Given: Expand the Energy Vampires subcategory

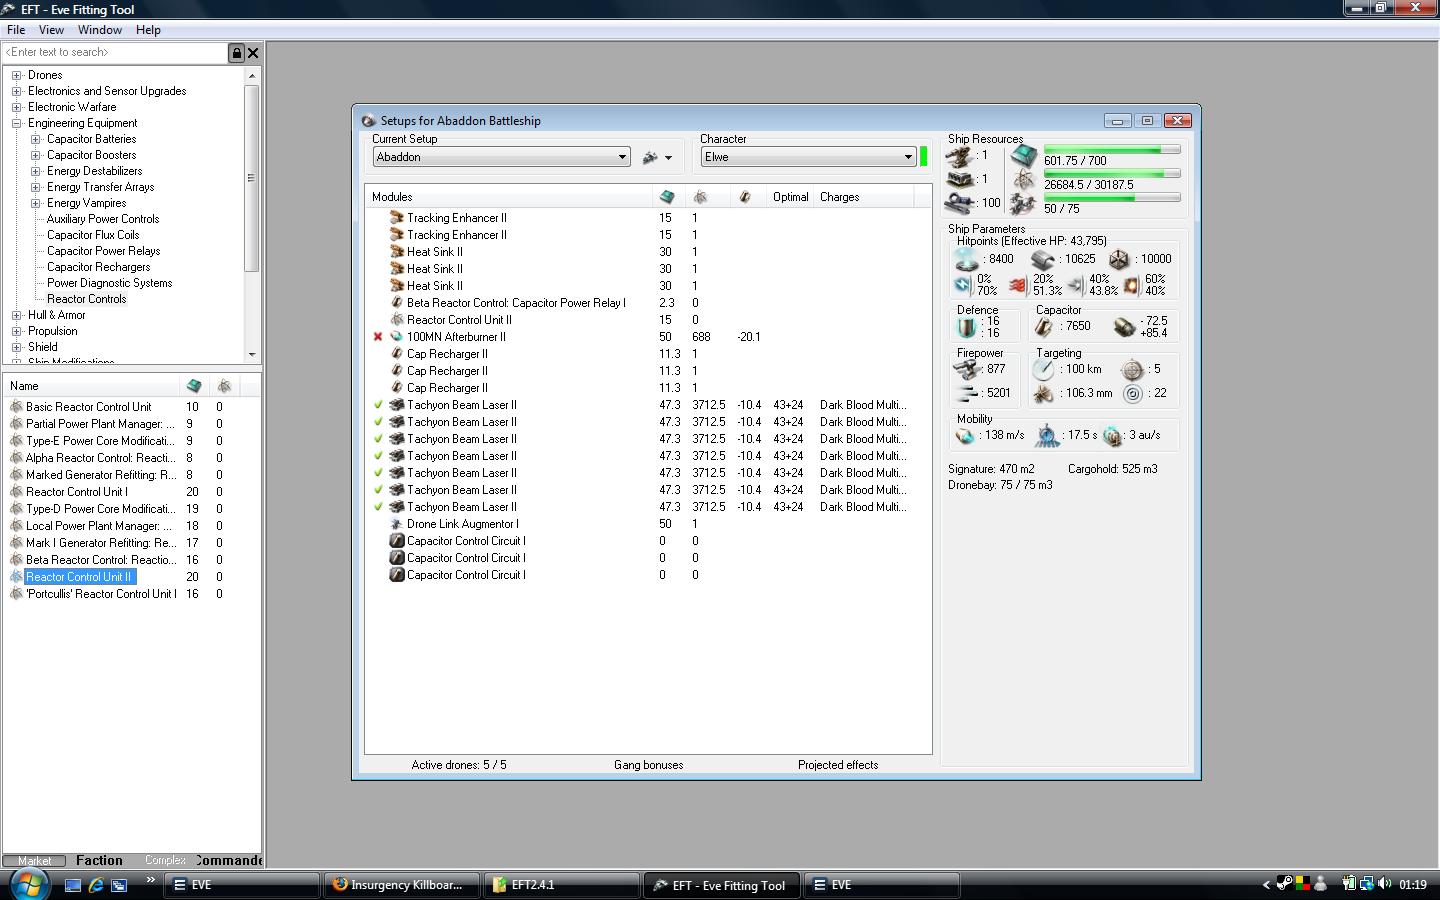Looking at the screenshot, I should coord(36,203).
